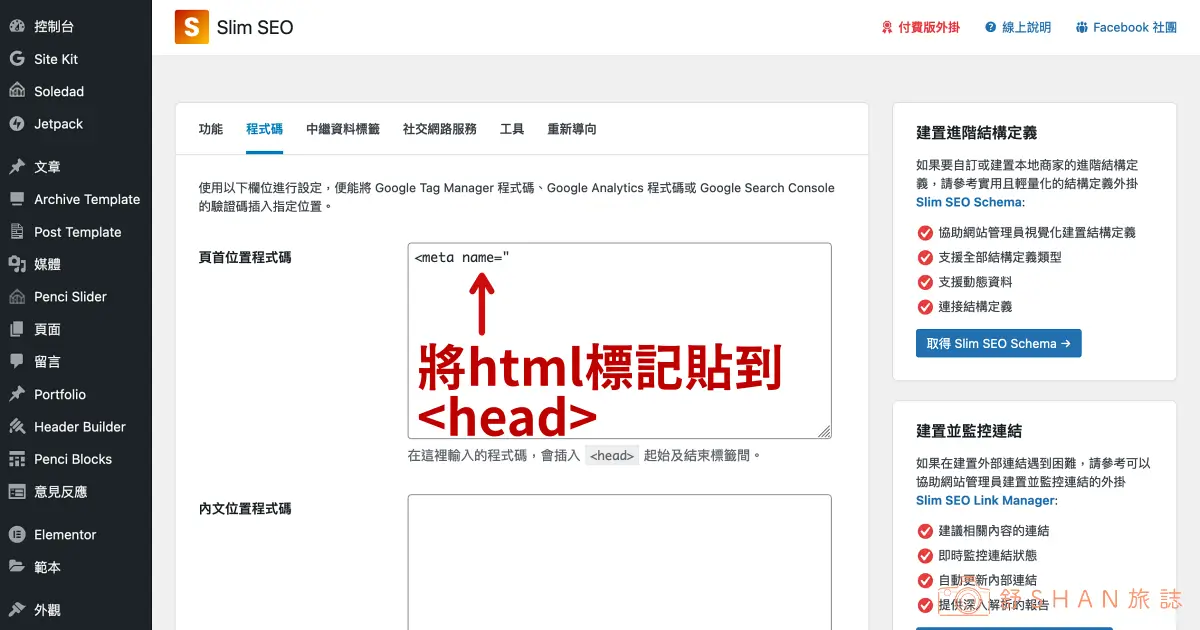
Task: Click inside the 內文位置程式碼 textarea
Action: click(619, 562)
